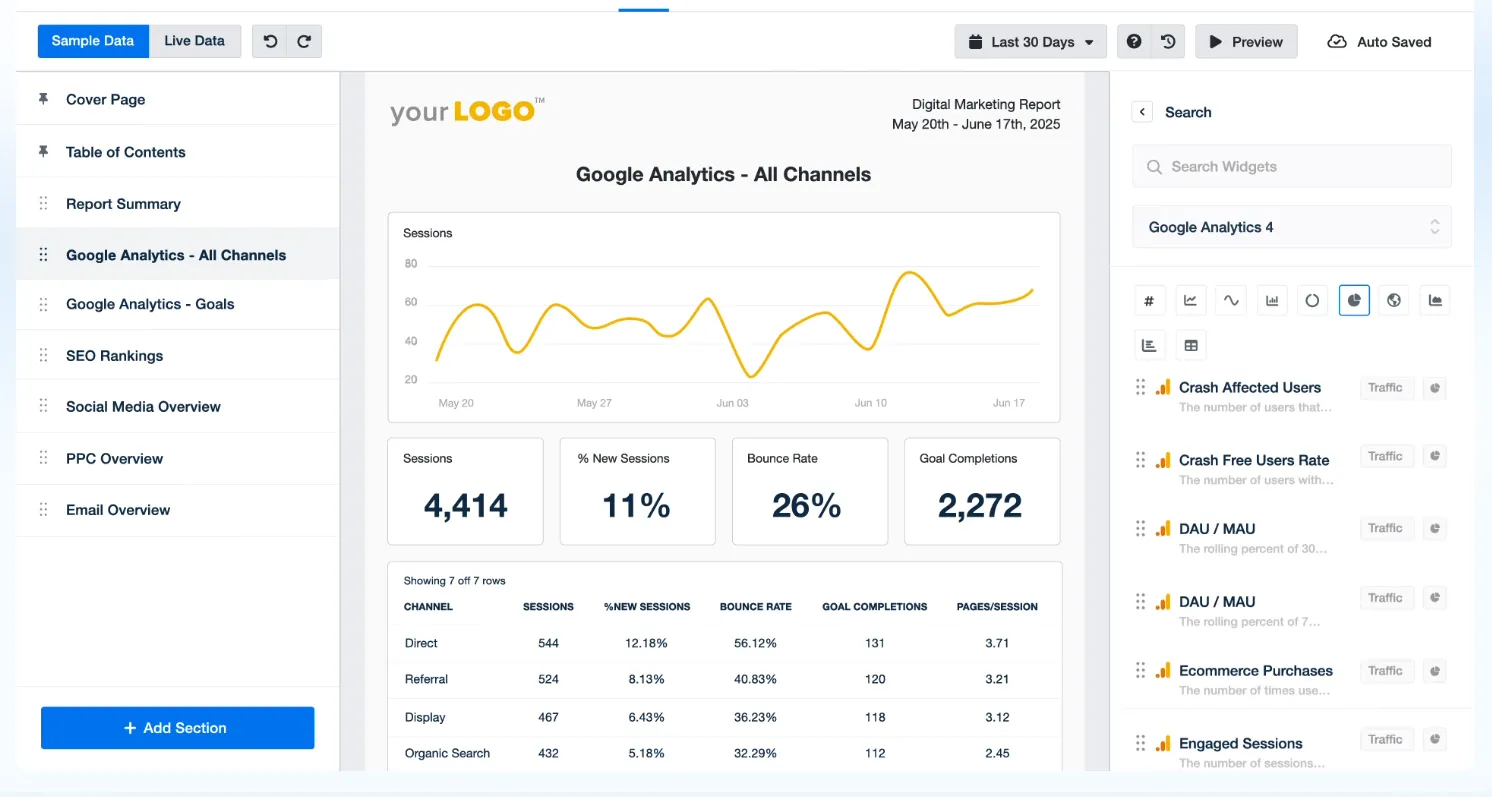This screenshot has width=1492, height=797.
Task: Click the Add Section button
Action: (178, 728)
